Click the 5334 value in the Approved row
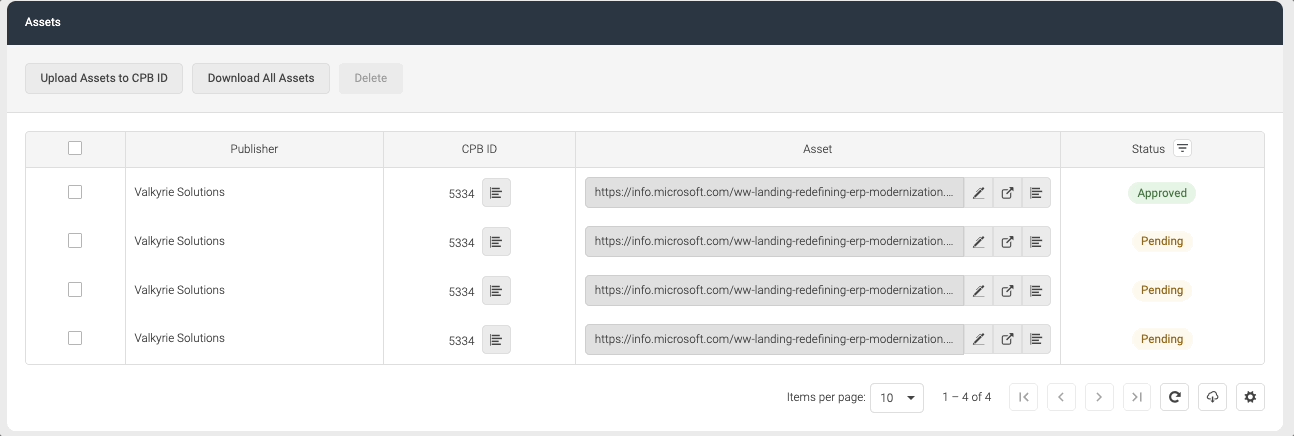 461,194
